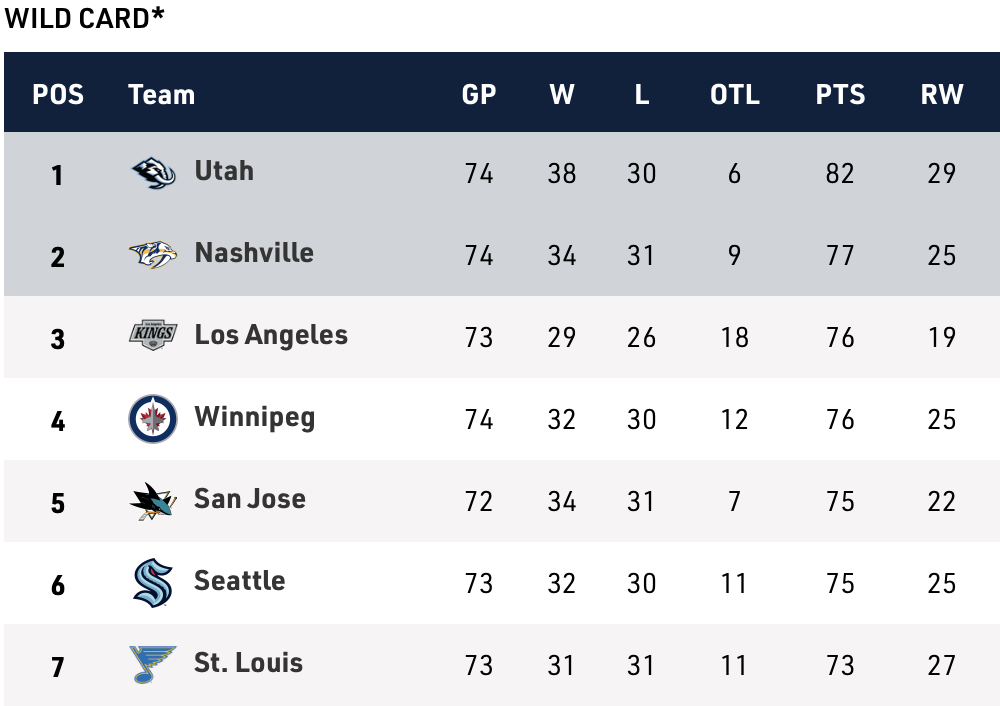This screenshot has height=706, width=1000.
Task: Click the OTL column header
Action: pyautogui.click(x=734, y=95)
